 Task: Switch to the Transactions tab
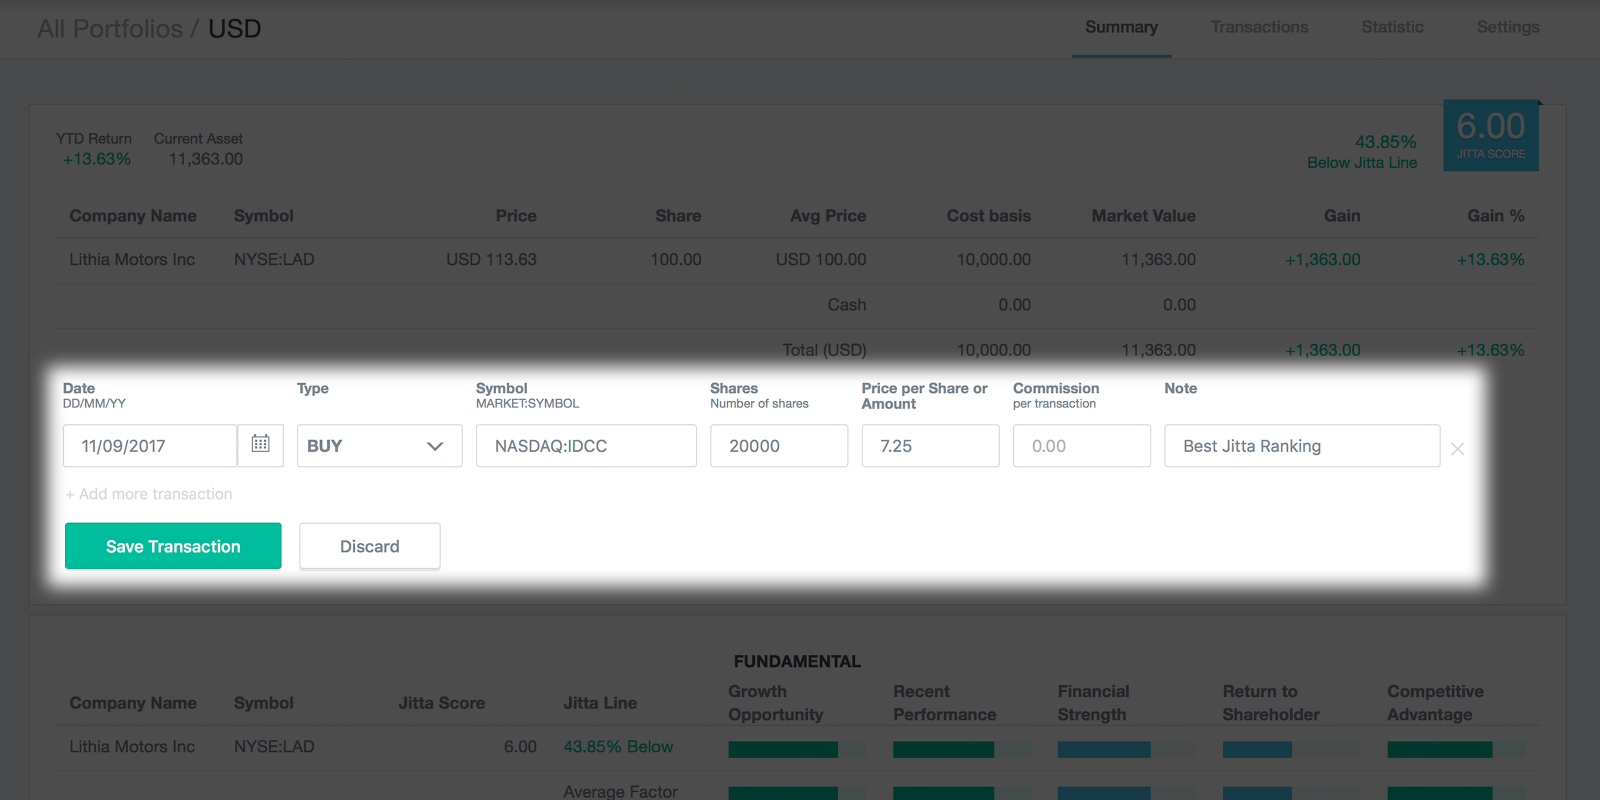click(x=1259, y=28)
